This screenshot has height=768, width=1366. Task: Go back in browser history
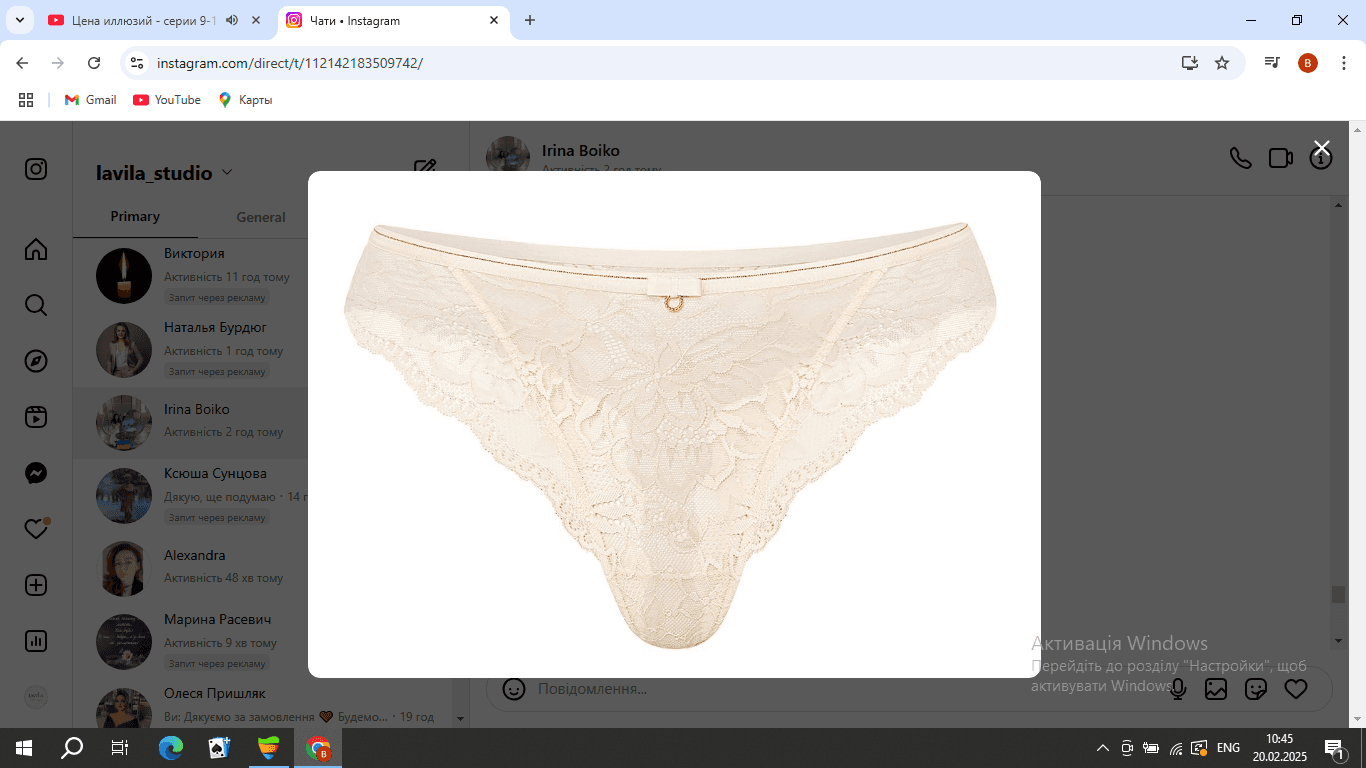pos(23,63)
